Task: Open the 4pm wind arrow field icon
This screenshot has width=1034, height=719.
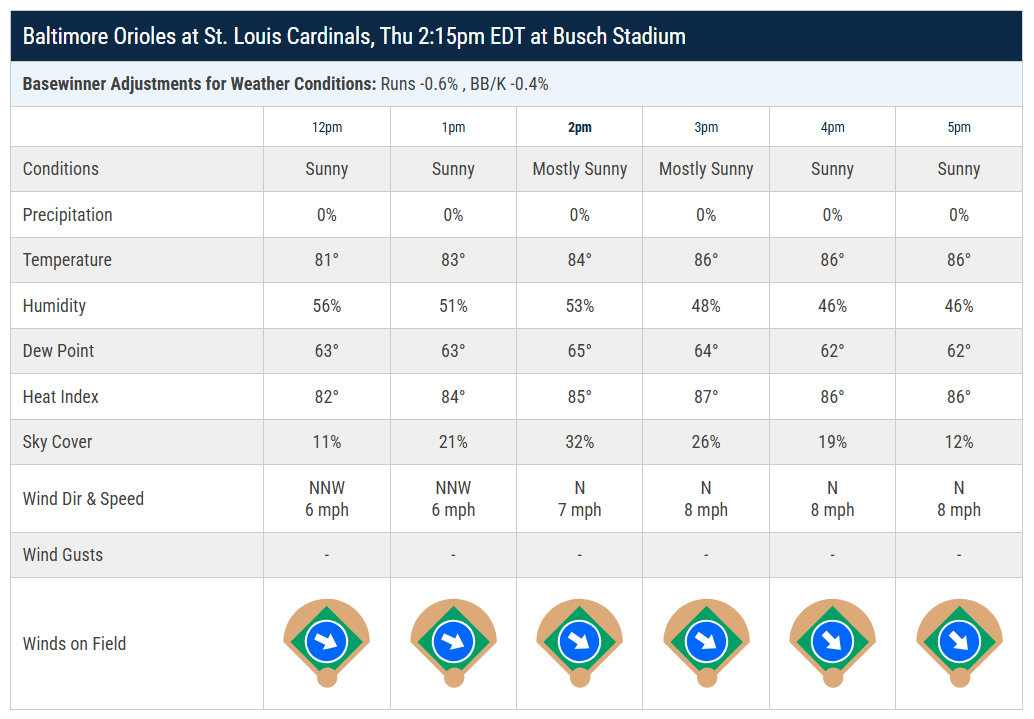Action: coord(832,643)
